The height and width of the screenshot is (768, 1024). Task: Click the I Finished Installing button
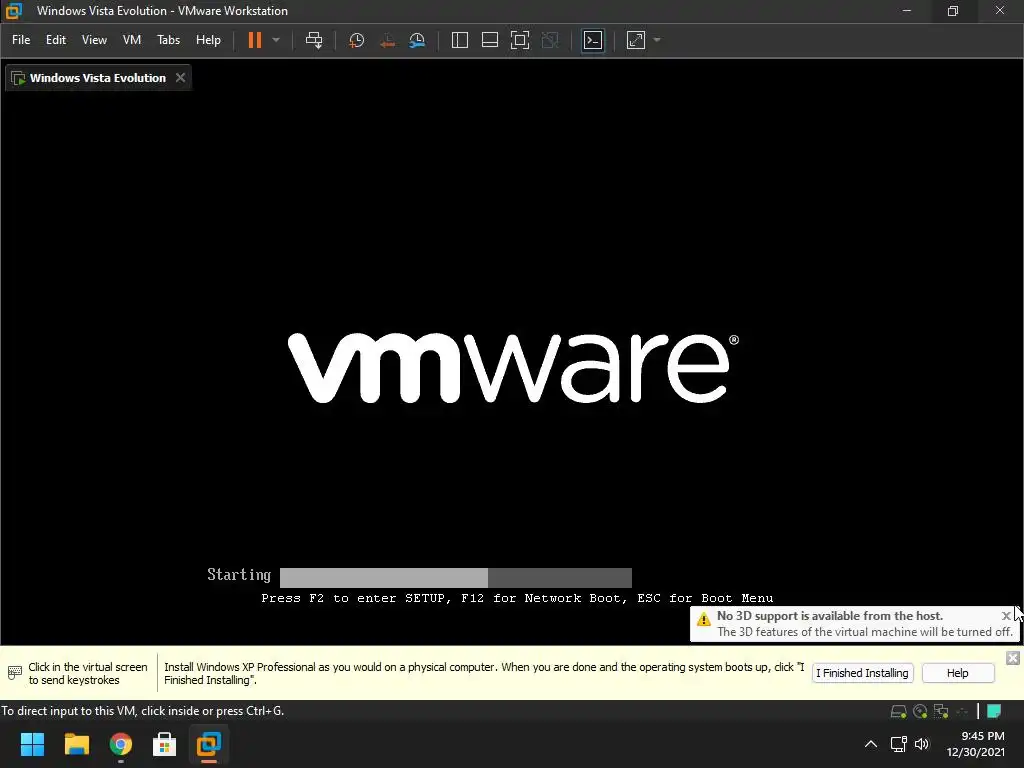862,673
